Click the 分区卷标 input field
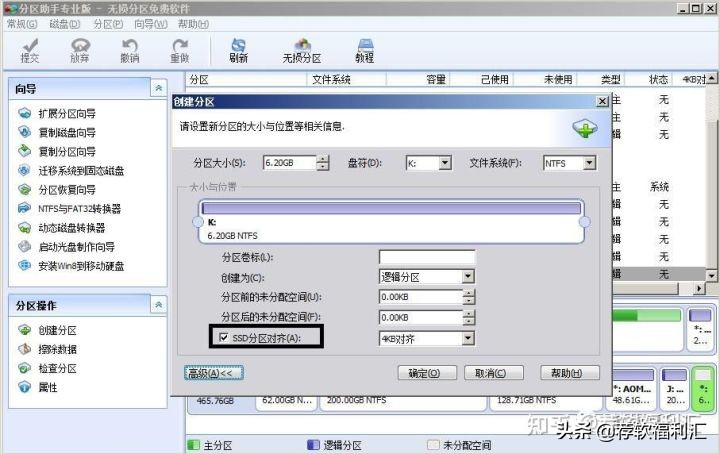This screenshot has height=454, width=720. coord(427,257)
